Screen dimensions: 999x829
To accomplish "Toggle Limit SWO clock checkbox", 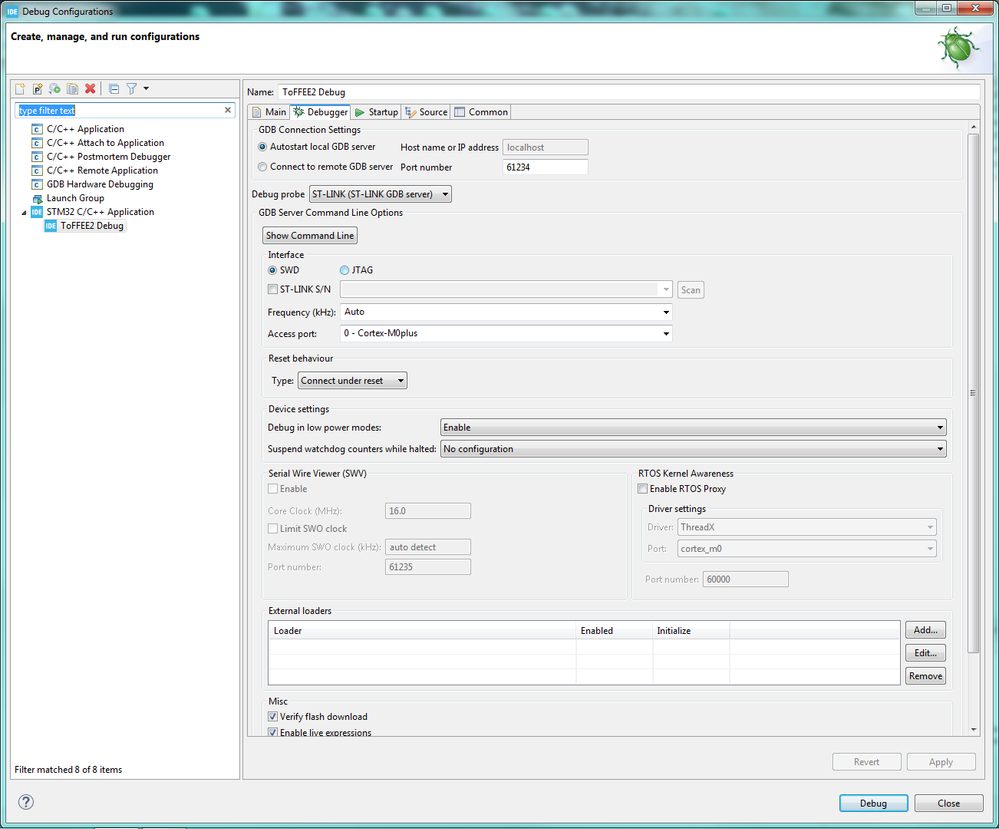I will [x=273, y=529].
